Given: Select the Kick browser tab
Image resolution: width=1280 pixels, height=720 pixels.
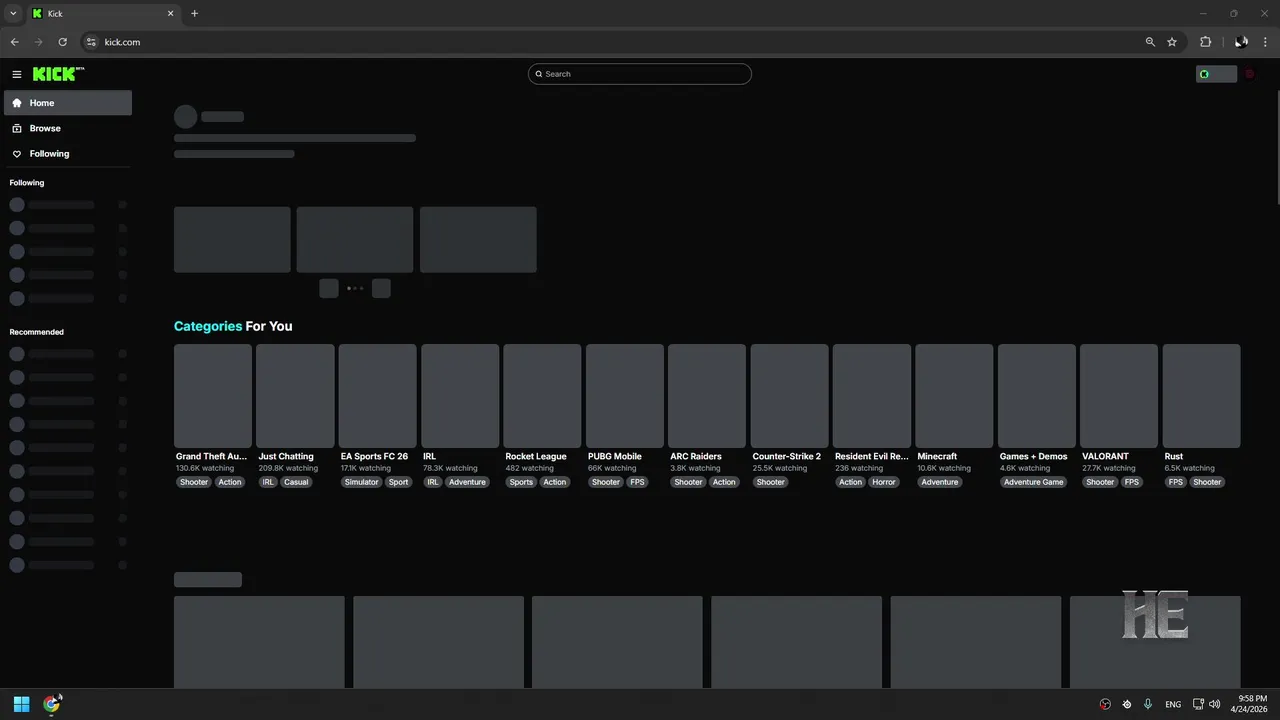Looking at the screenshot, I should [x=103, y=13].
